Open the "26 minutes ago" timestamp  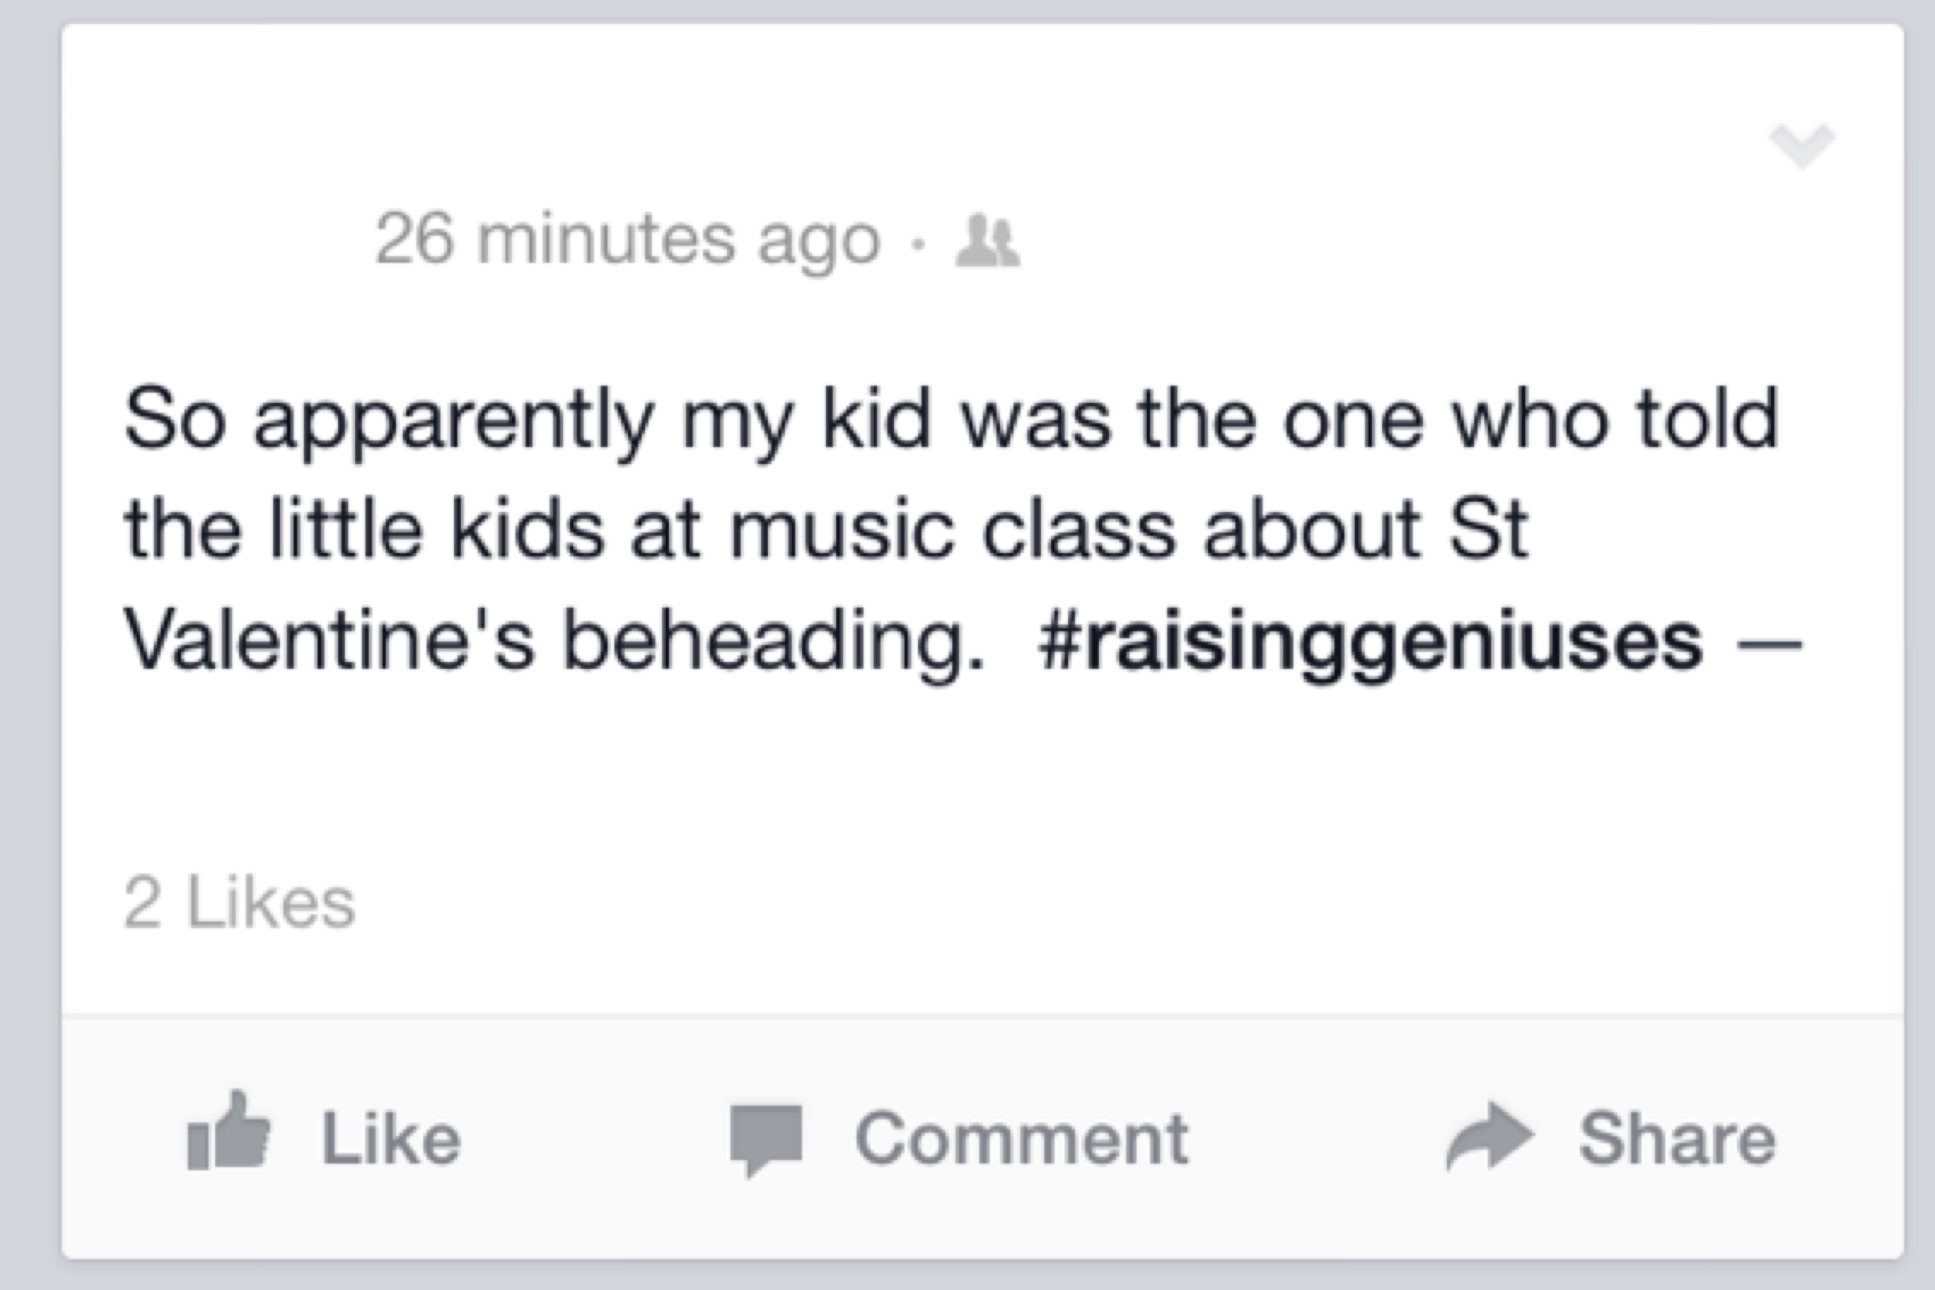tap(627, 240)
